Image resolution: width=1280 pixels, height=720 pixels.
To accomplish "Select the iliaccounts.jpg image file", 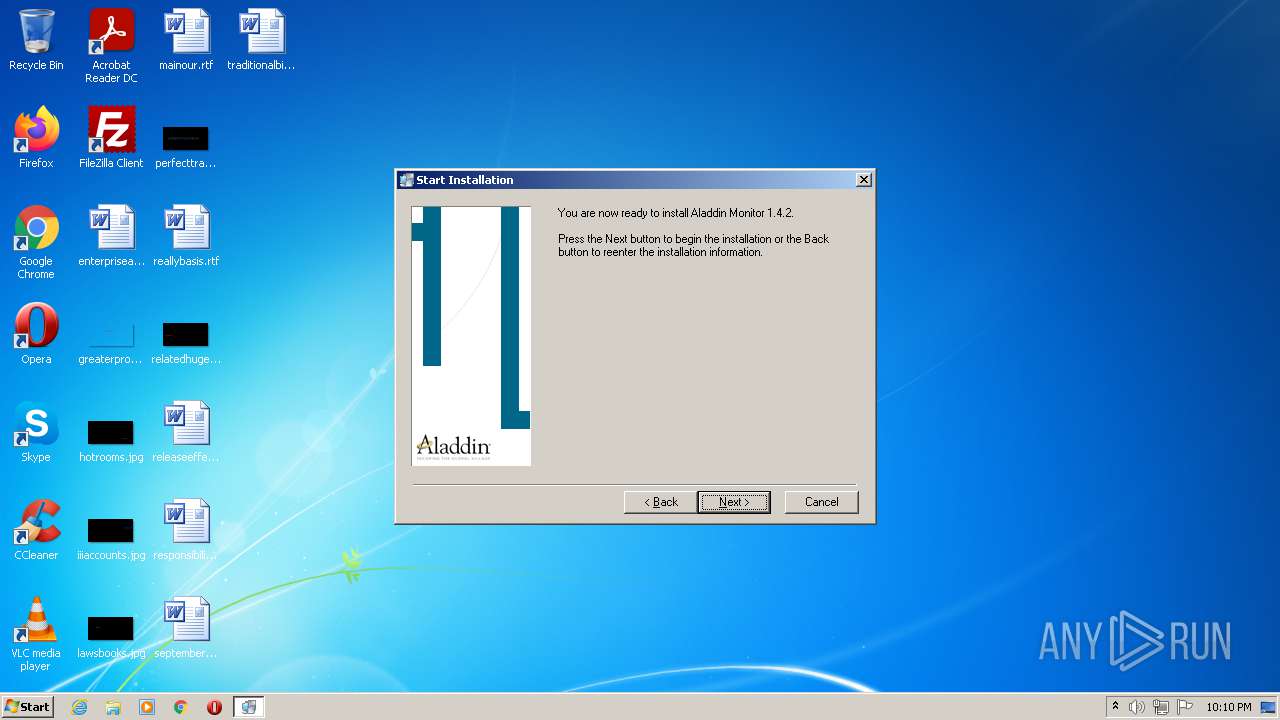I will 111,537.
